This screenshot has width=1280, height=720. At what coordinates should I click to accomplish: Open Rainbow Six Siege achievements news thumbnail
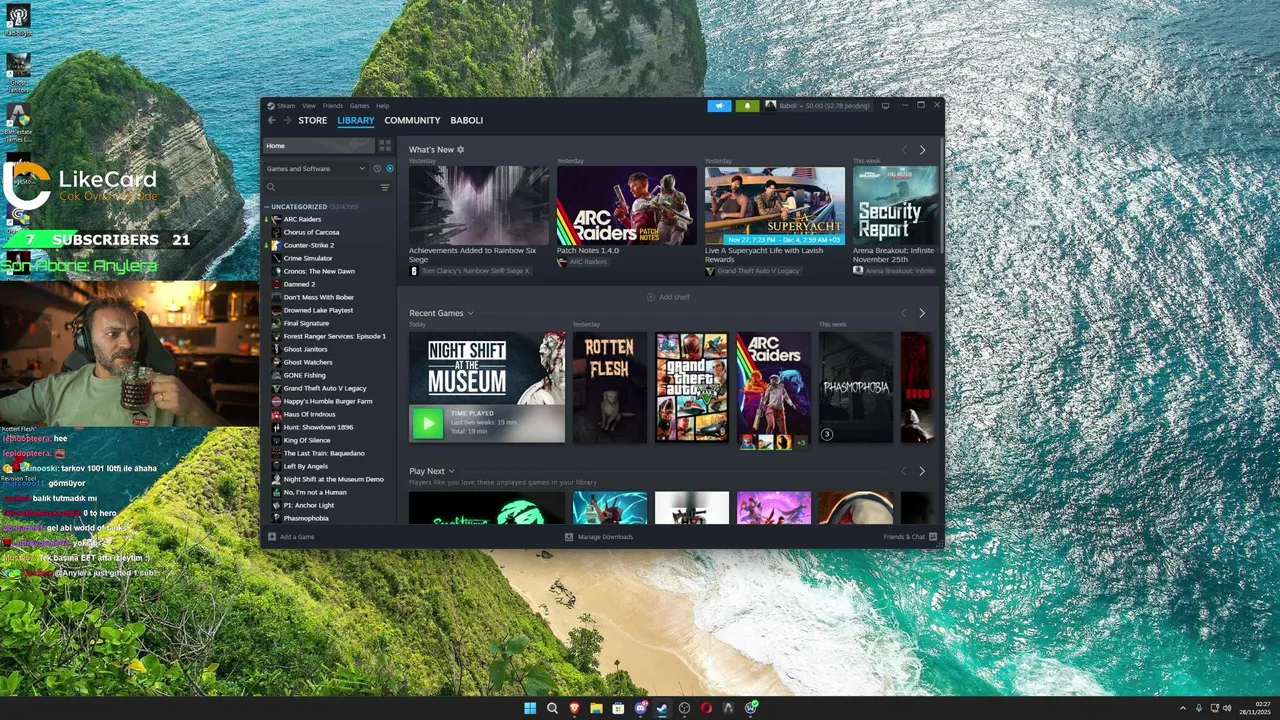point(479,205)
